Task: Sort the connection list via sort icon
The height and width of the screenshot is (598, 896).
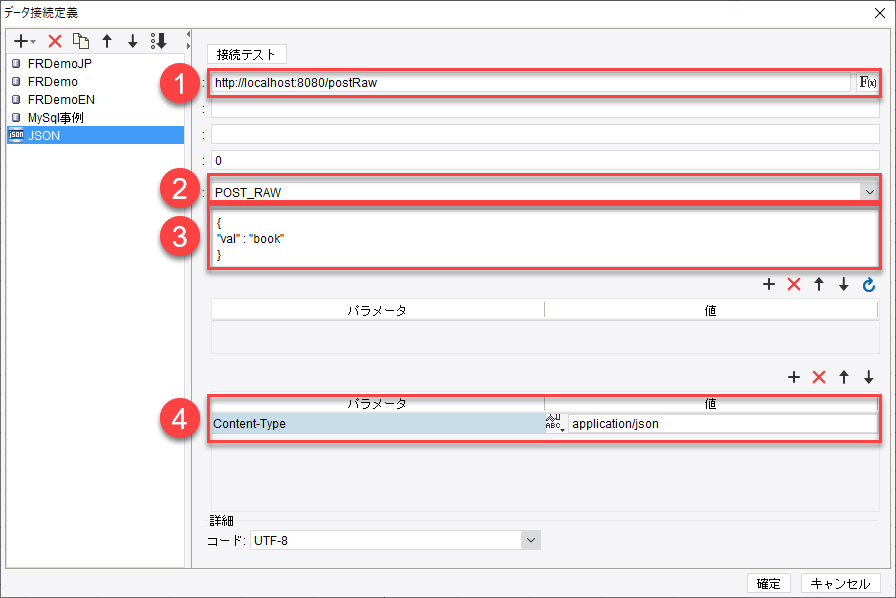Action: point(158,42)
